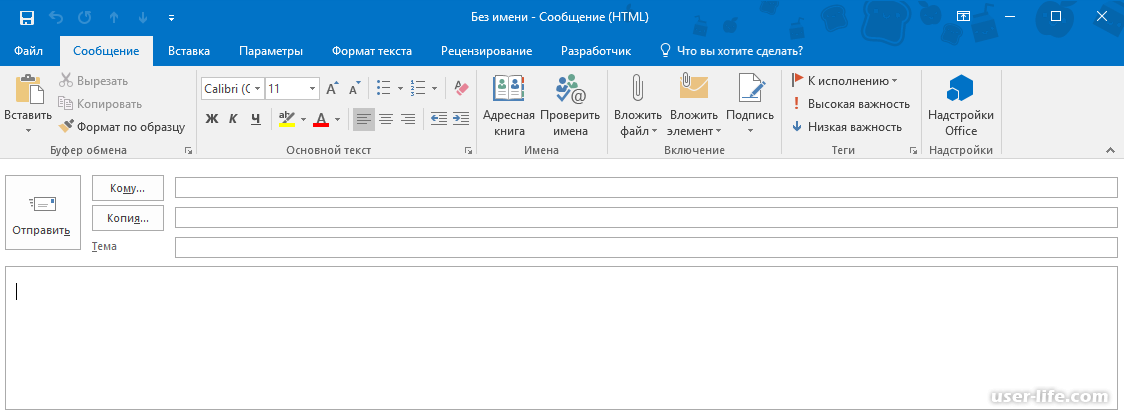Open bulleted list style dropdown arrow

tap(399, 89)
